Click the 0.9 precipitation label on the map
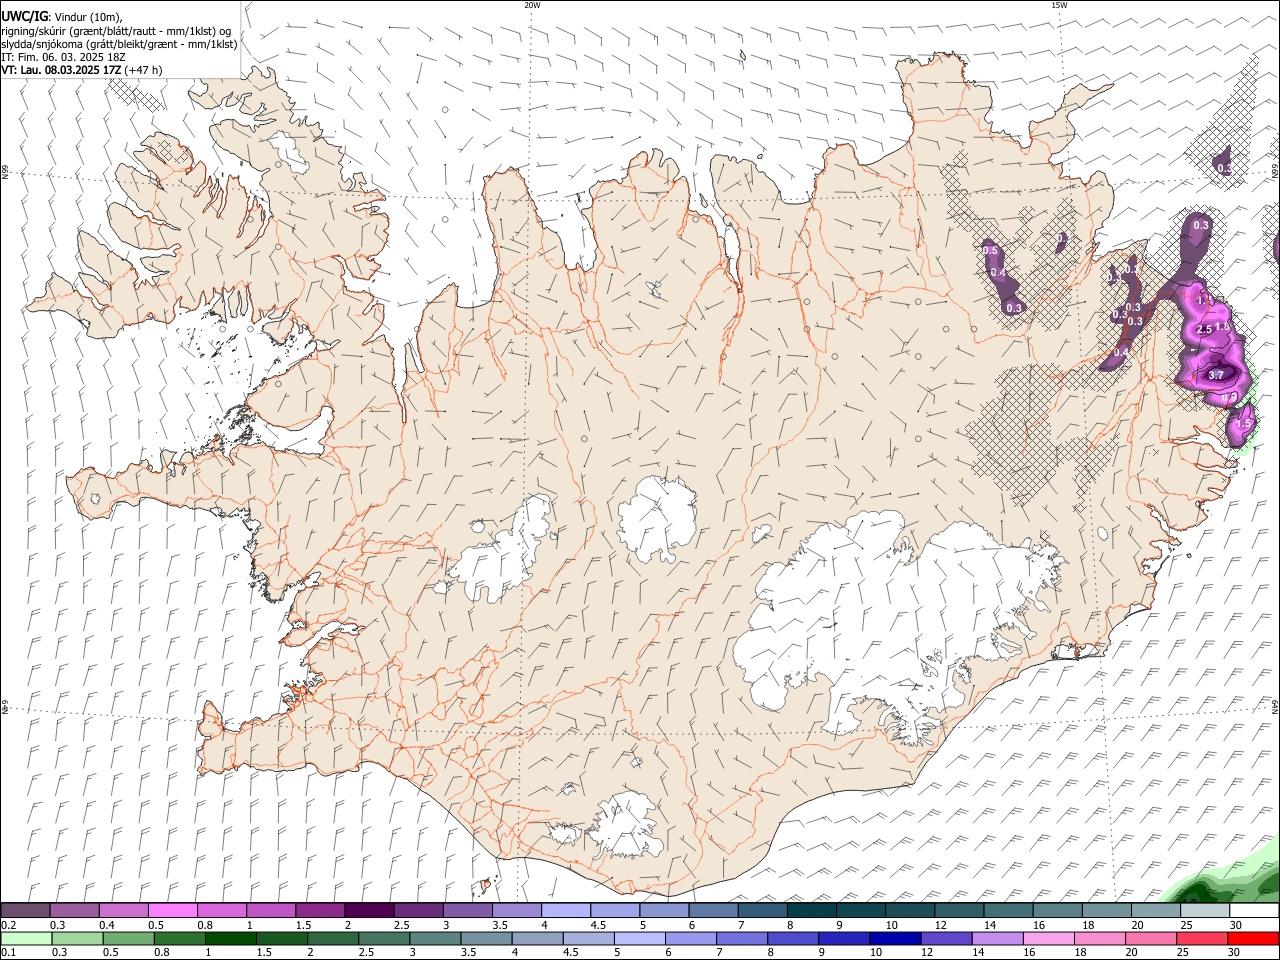Viewport: 1280px width, 960px height. [x=1231, y=397]
